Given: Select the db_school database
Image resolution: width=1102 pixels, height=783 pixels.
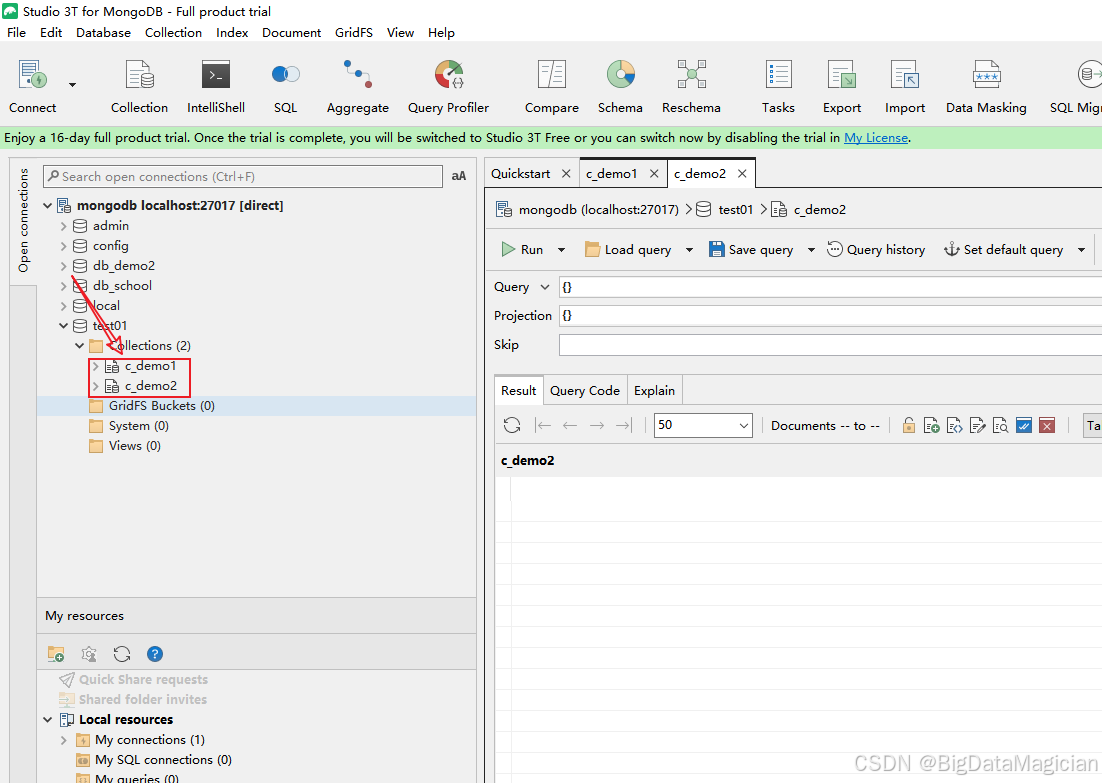Looking at the screenshot, I should [x=122, y=286].
